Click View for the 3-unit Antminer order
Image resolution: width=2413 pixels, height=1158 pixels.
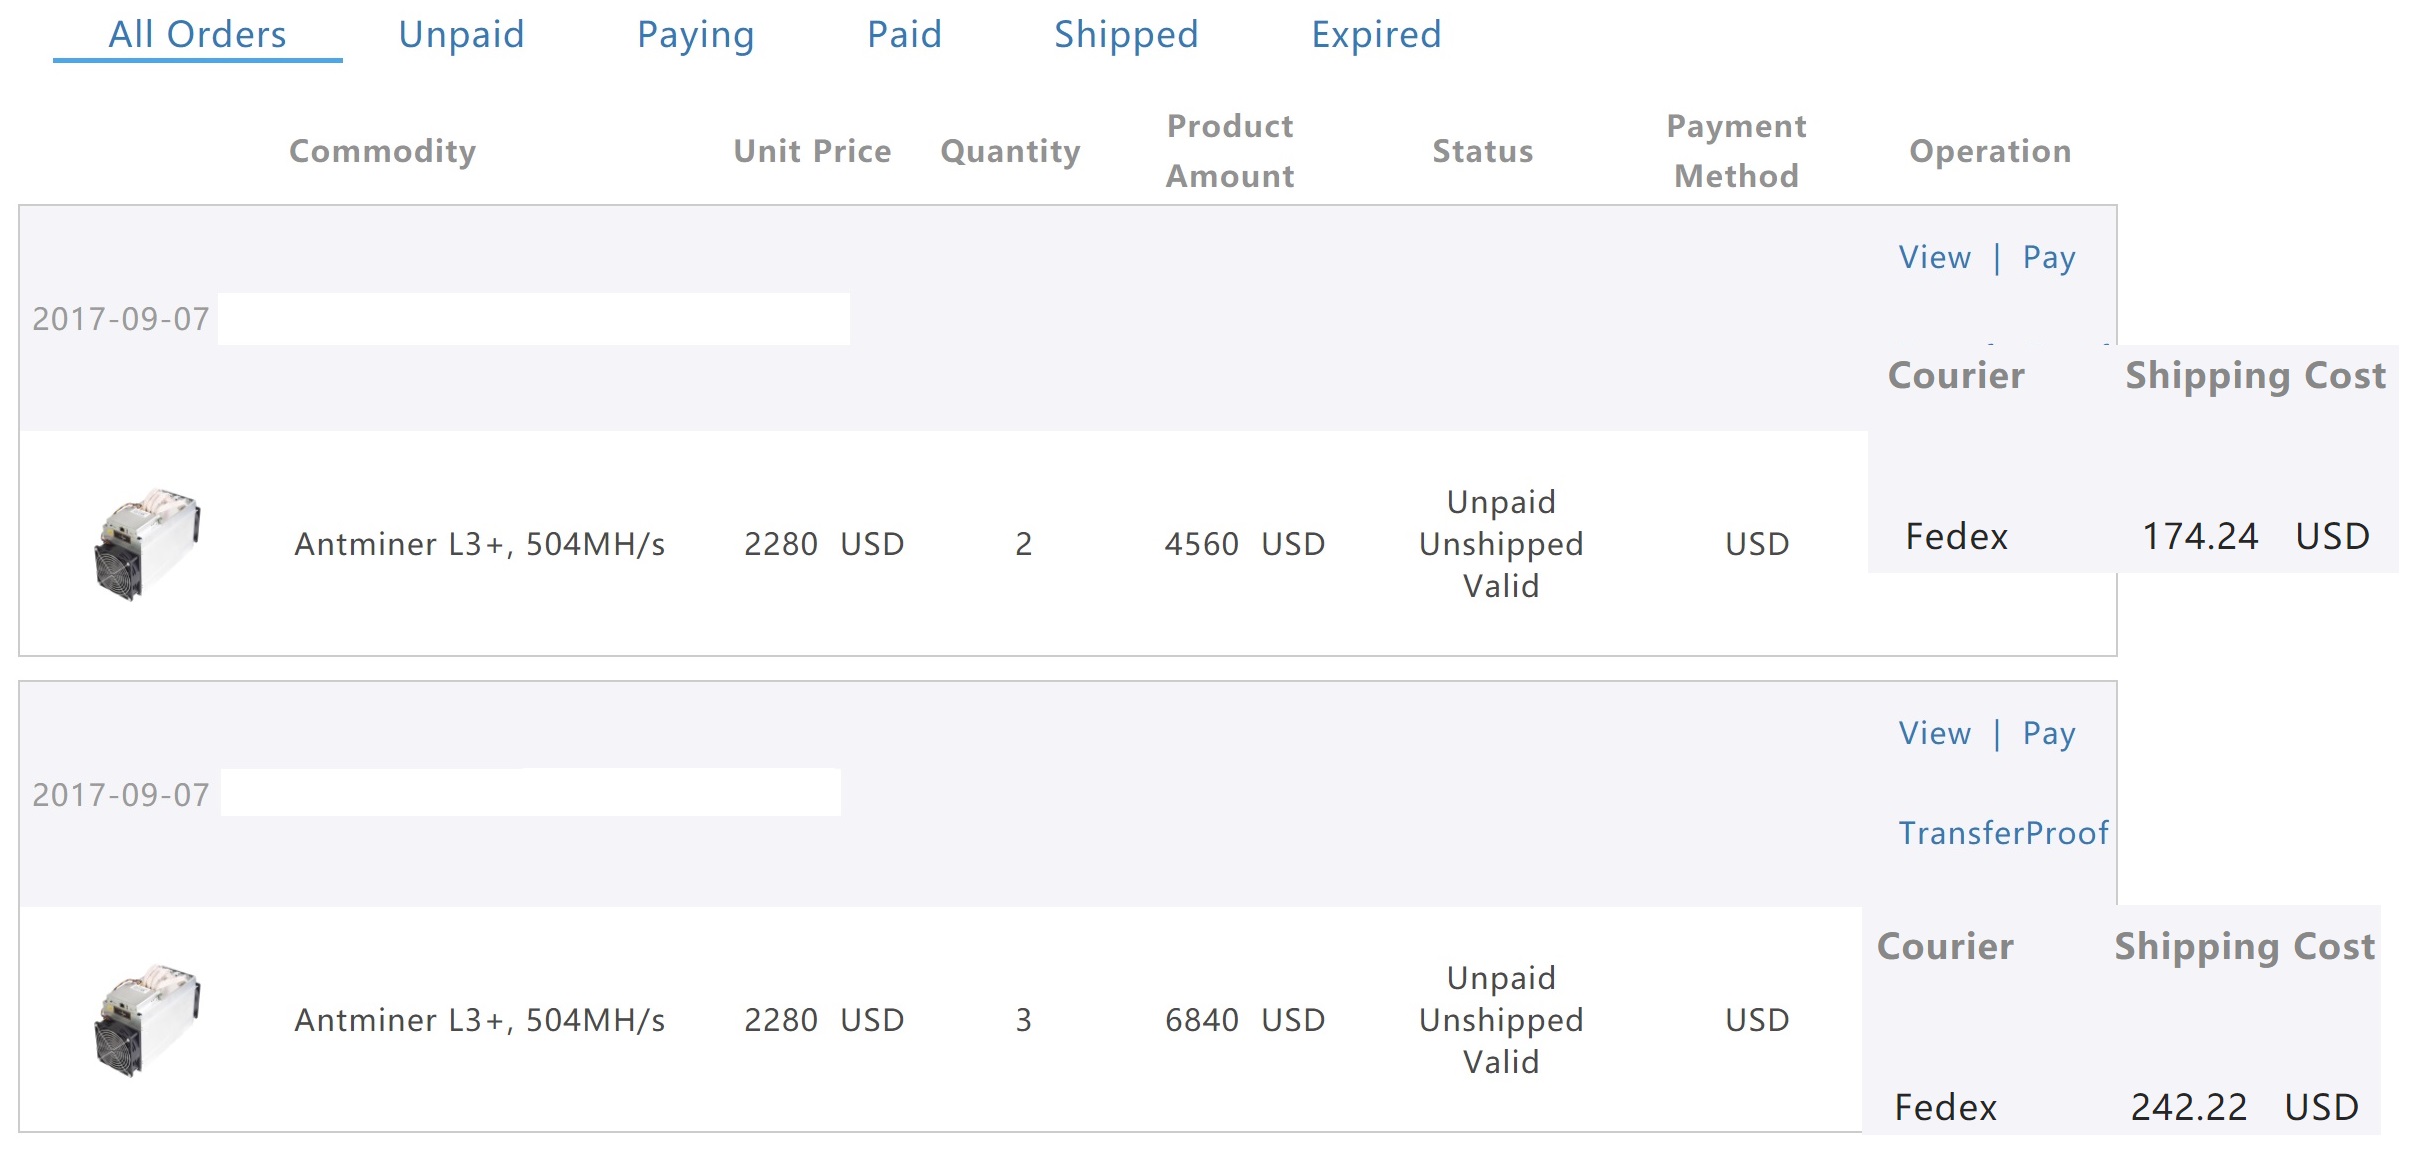(x=1934, y=734)
